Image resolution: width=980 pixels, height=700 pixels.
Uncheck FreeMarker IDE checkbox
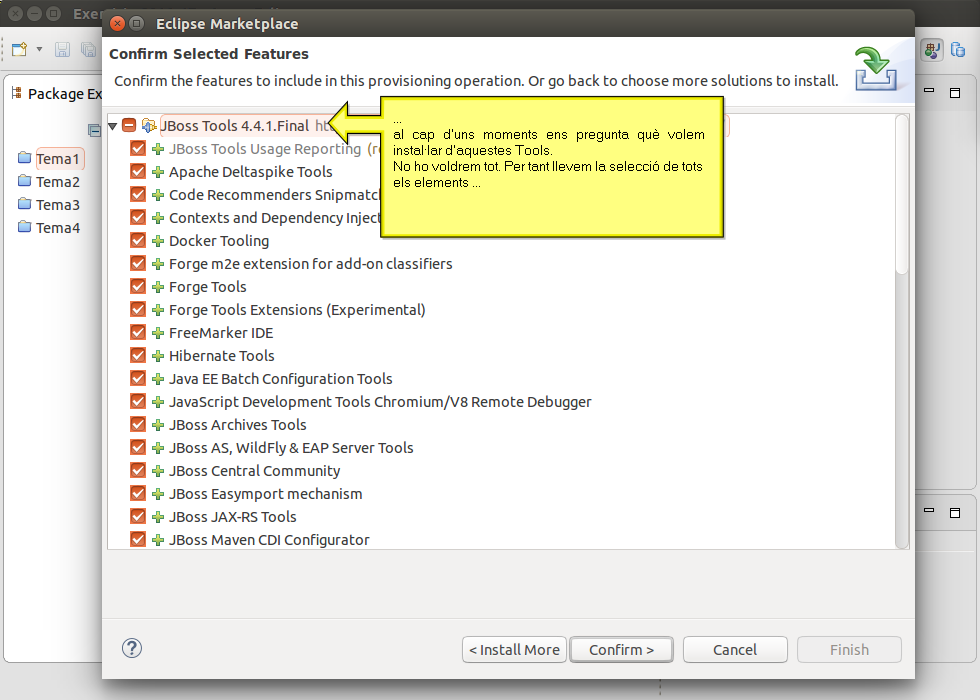pos(138,332)
